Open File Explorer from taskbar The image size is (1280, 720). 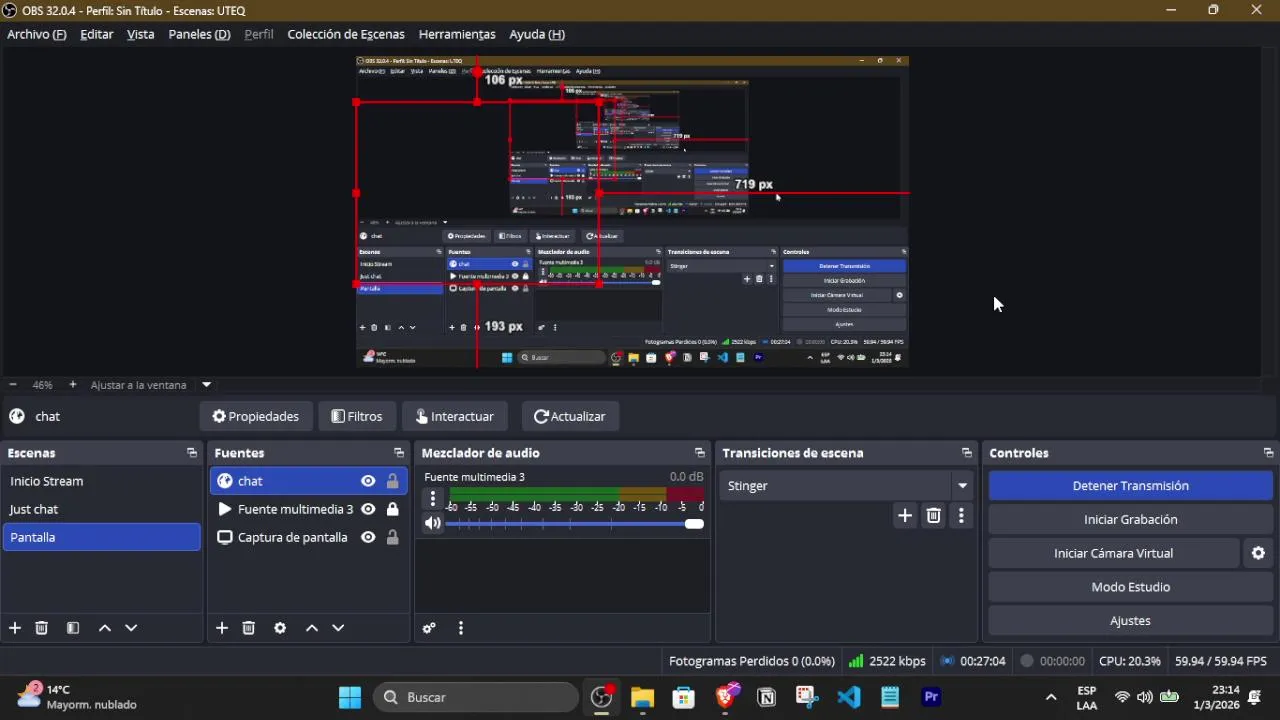point(642,697)
